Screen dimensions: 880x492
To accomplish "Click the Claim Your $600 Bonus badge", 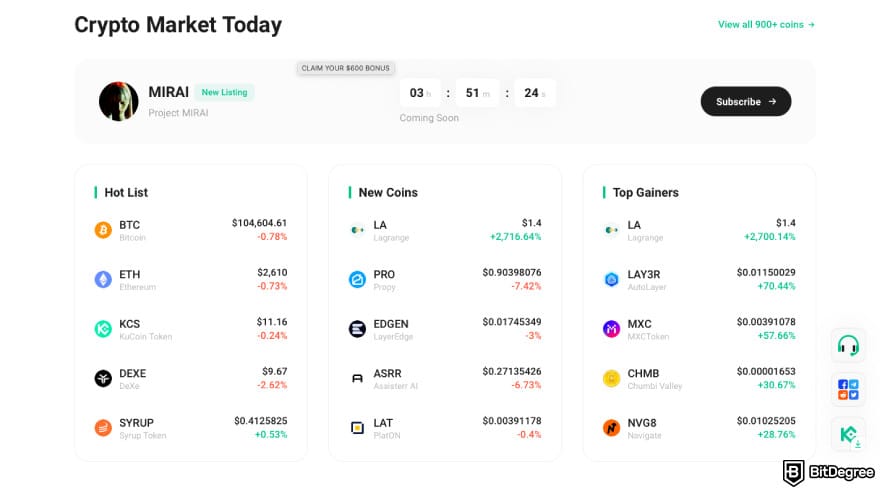I will [x=346, y=68].
